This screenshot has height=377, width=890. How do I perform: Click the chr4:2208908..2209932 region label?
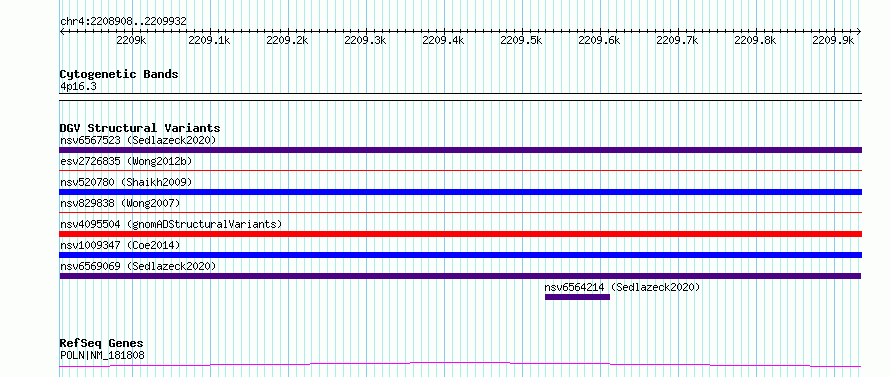[123, 21]
